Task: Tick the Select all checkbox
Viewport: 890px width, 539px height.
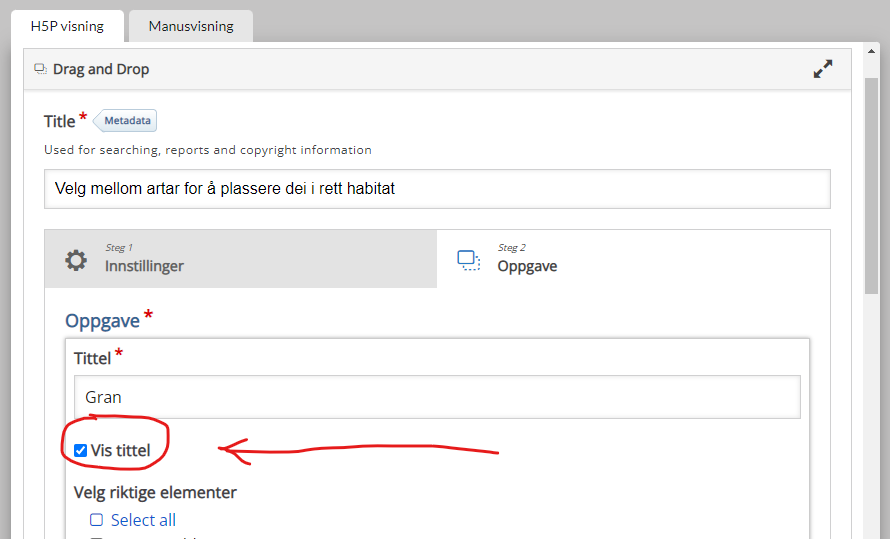Action: click(x=96, y=520)
